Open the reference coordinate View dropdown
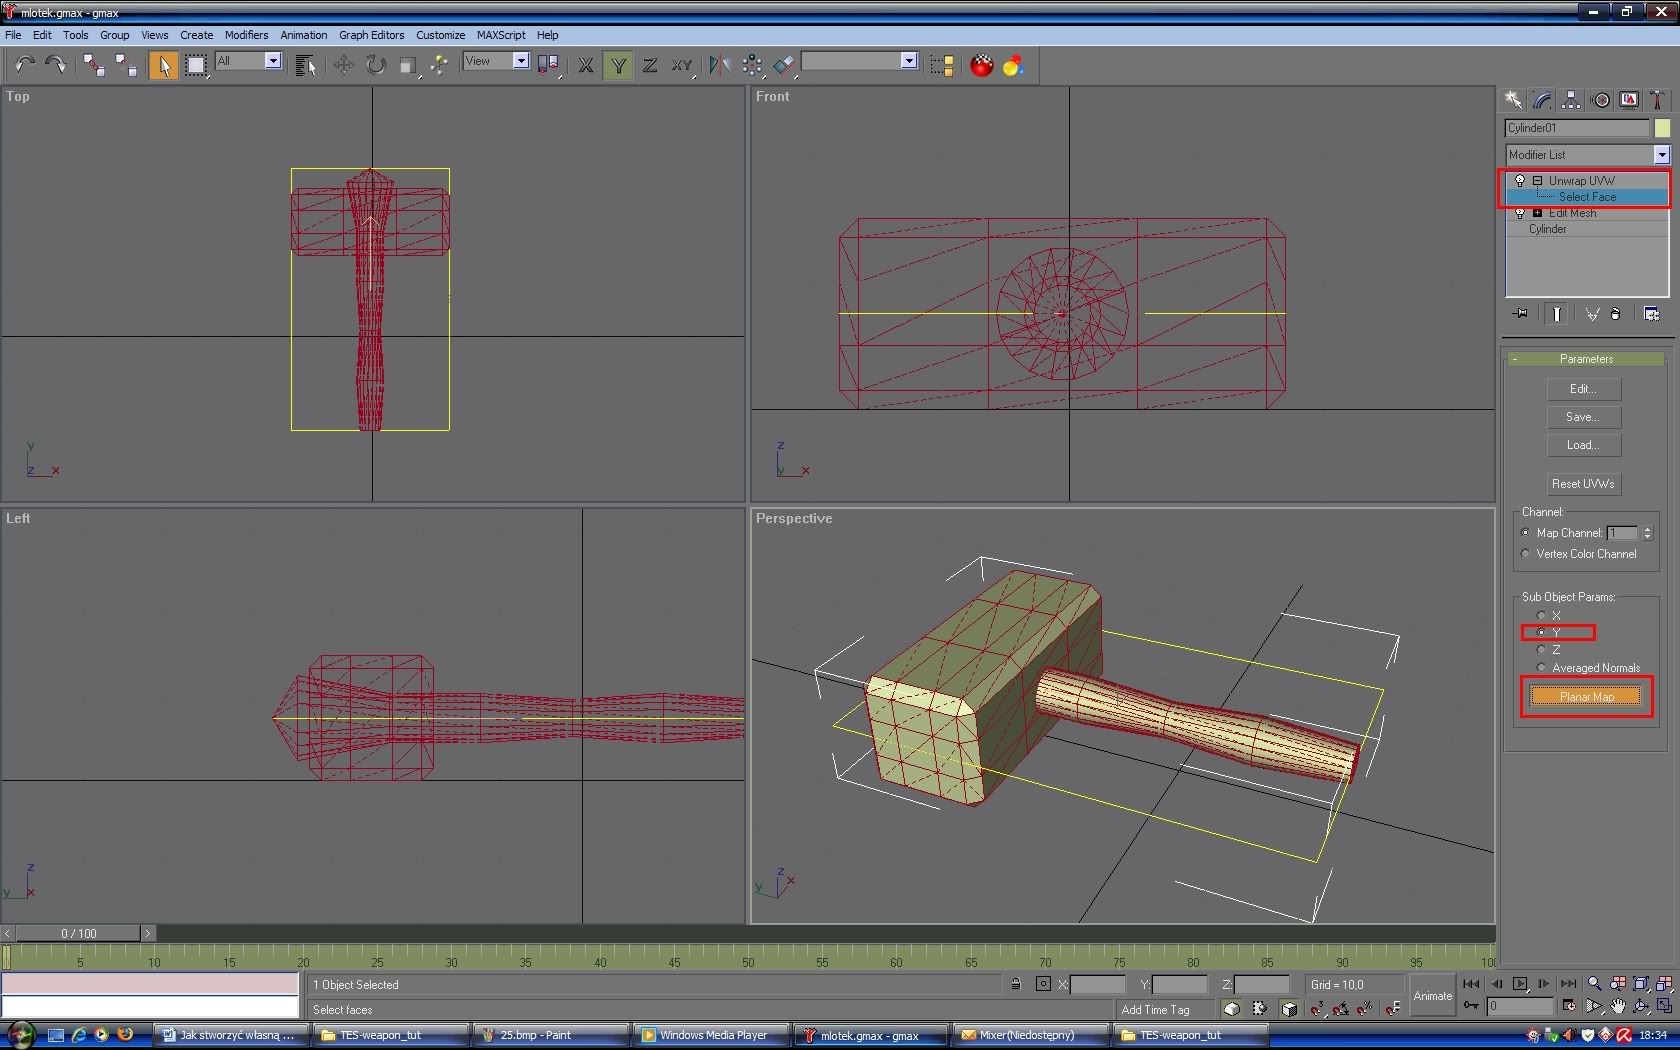This screenshot has width=1680, height=1050. tap(520, 61)
